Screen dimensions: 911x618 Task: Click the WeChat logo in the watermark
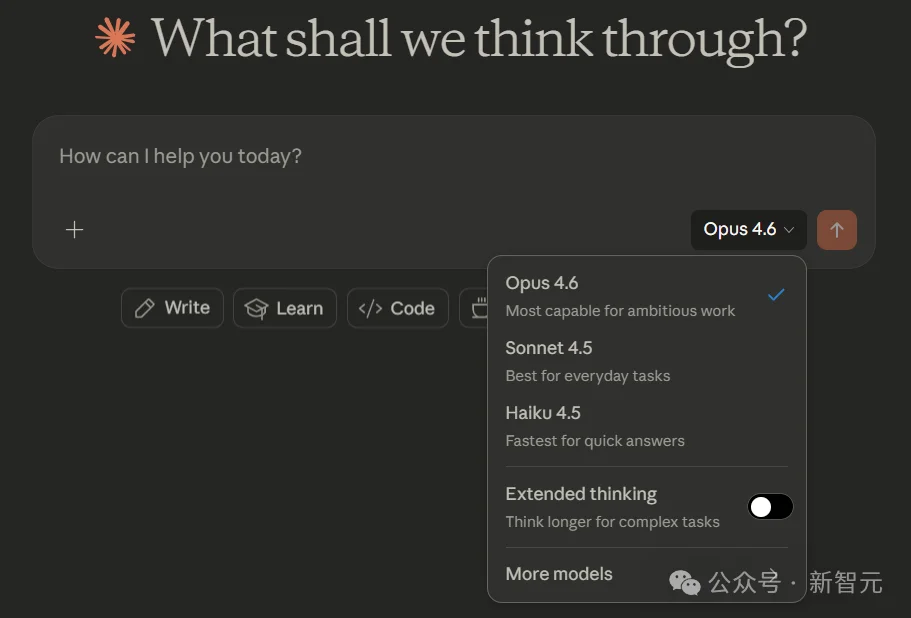tap(685, 582)
